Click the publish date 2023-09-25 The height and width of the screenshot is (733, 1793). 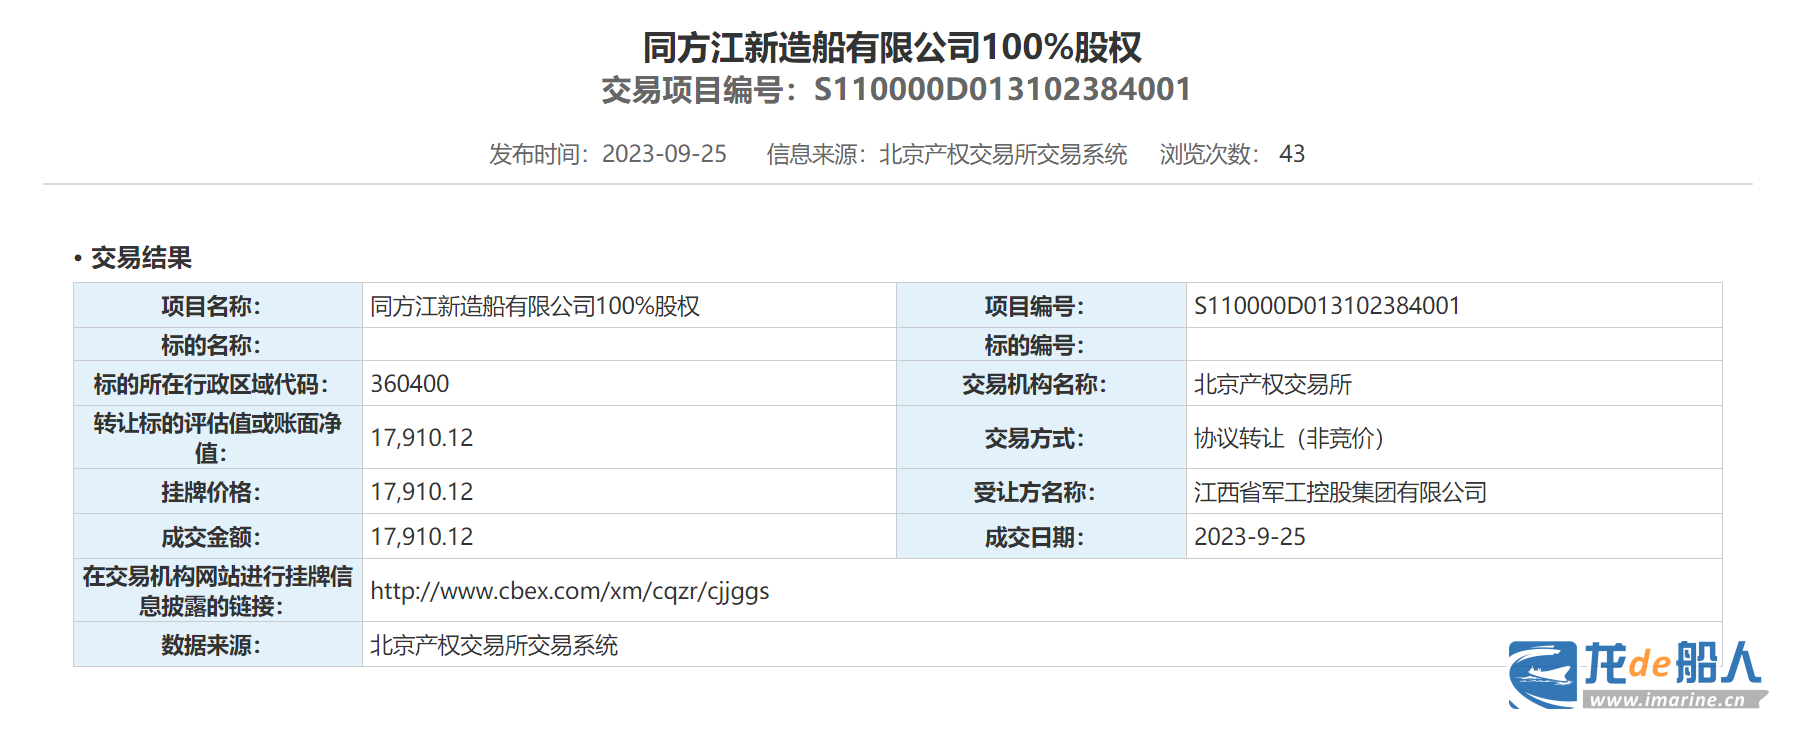(x=664, y=154)
